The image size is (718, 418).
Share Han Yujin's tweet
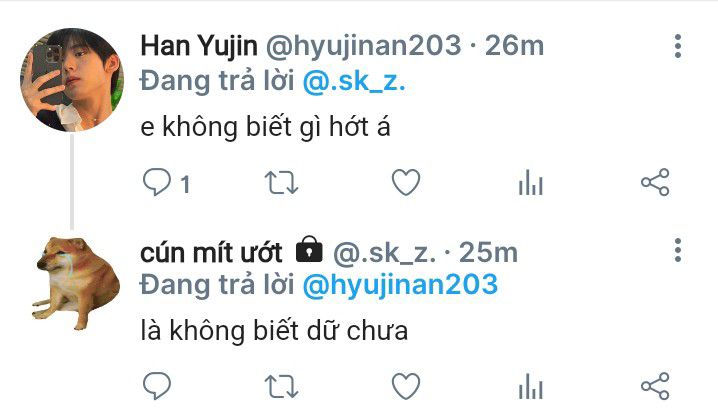pos(655,182)
